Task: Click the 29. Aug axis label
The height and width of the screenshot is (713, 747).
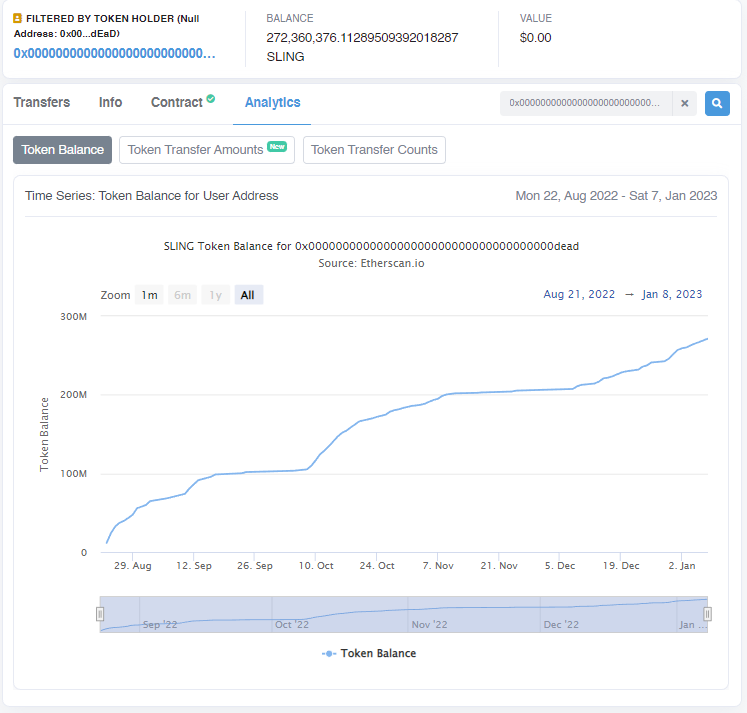Action: coord(132,565)
